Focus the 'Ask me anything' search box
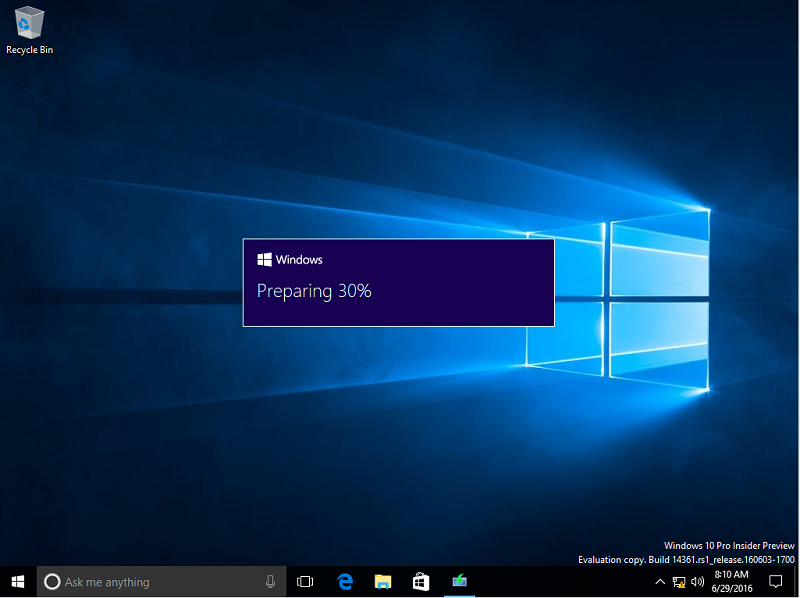The width and height of the screenshot is (800, 598). point(161,582)
